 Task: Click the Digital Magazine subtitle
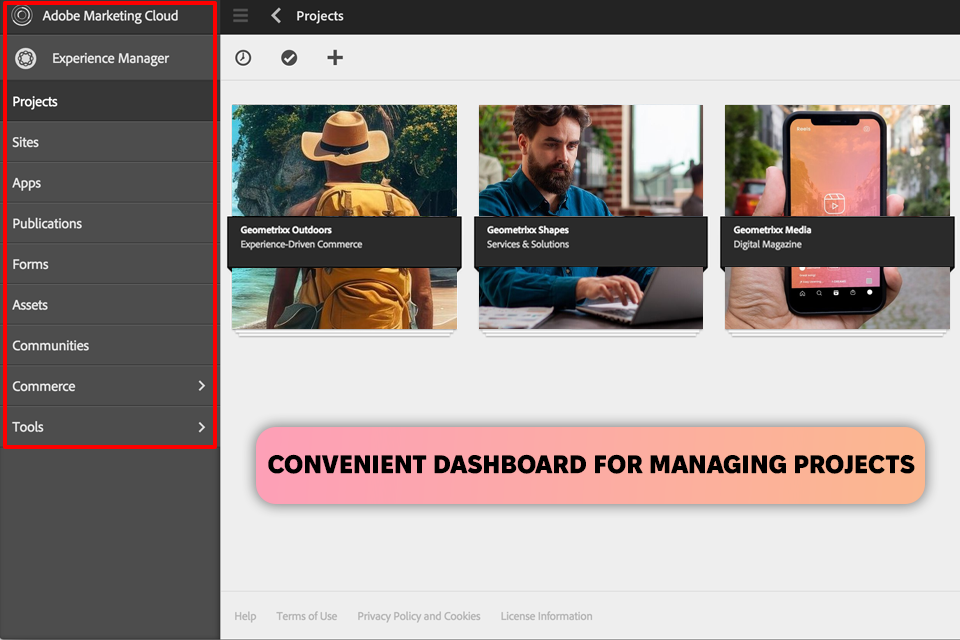767,244
